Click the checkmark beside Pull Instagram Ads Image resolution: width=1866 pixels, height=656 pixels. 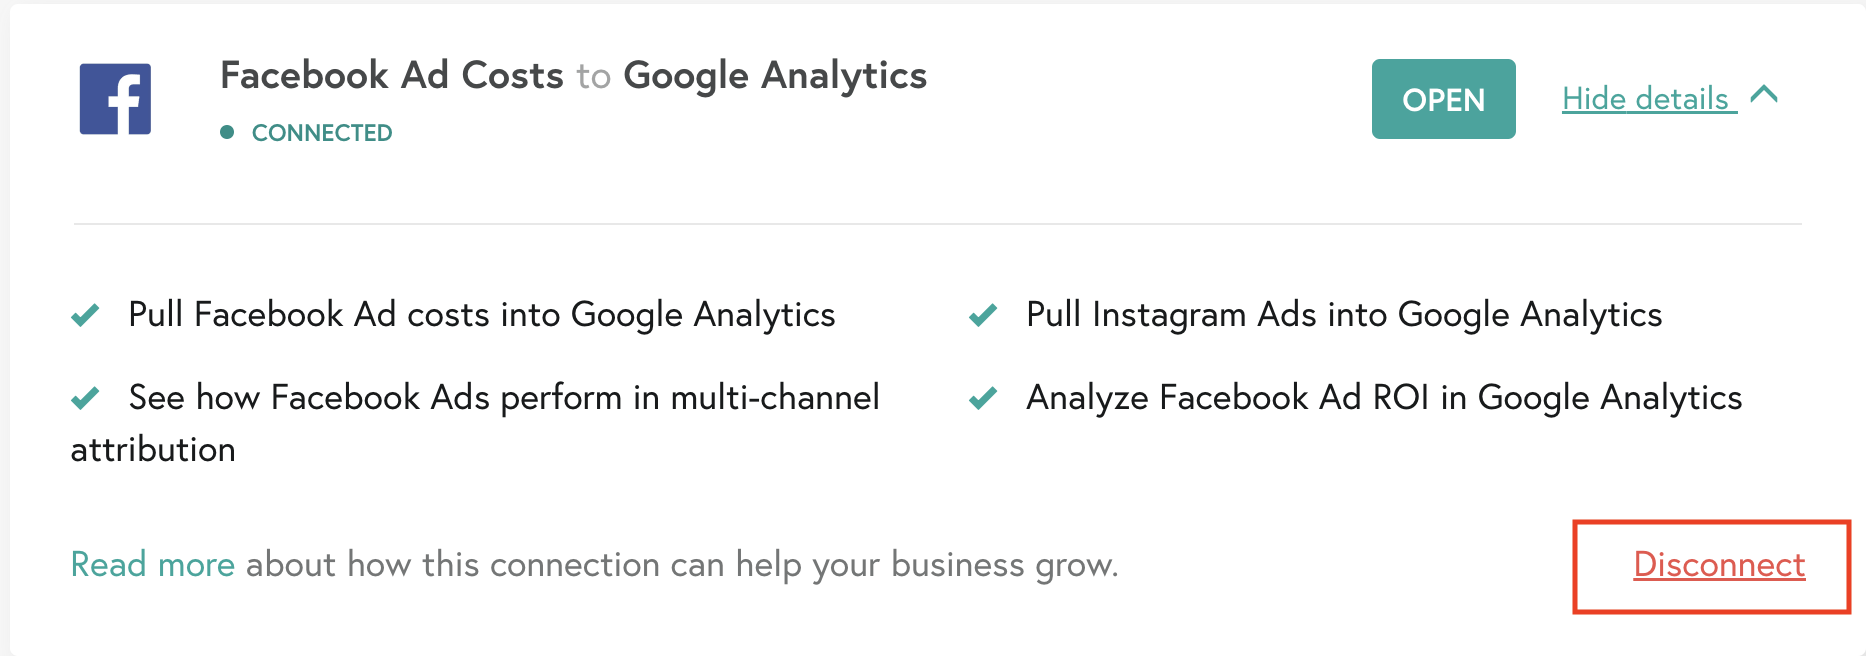[x=983, y=315]
